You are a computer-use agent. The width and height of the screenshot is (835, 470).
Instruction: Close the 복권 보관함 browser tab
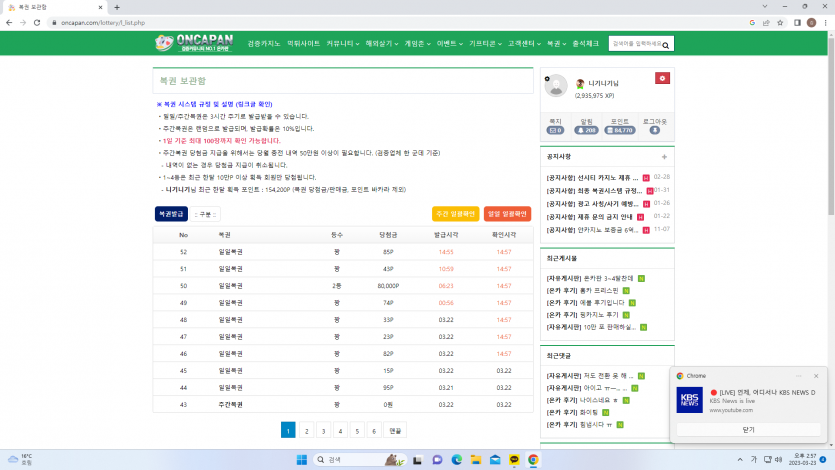pos(100,7)
